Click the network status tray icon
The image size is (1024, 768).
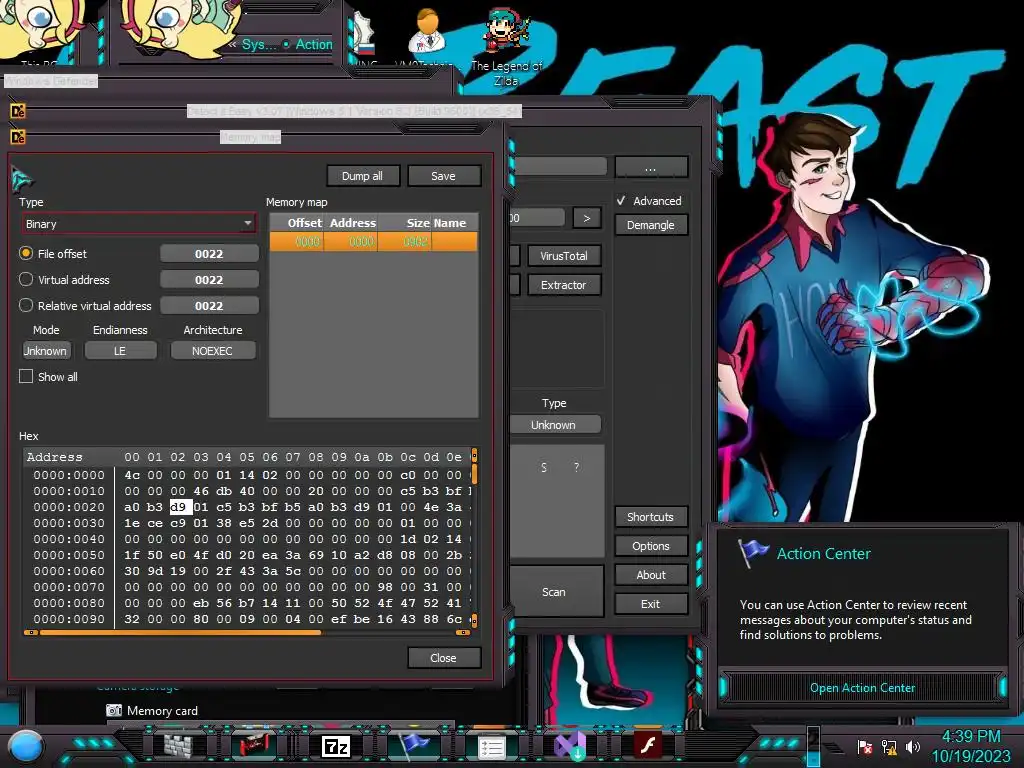[889, 747]
